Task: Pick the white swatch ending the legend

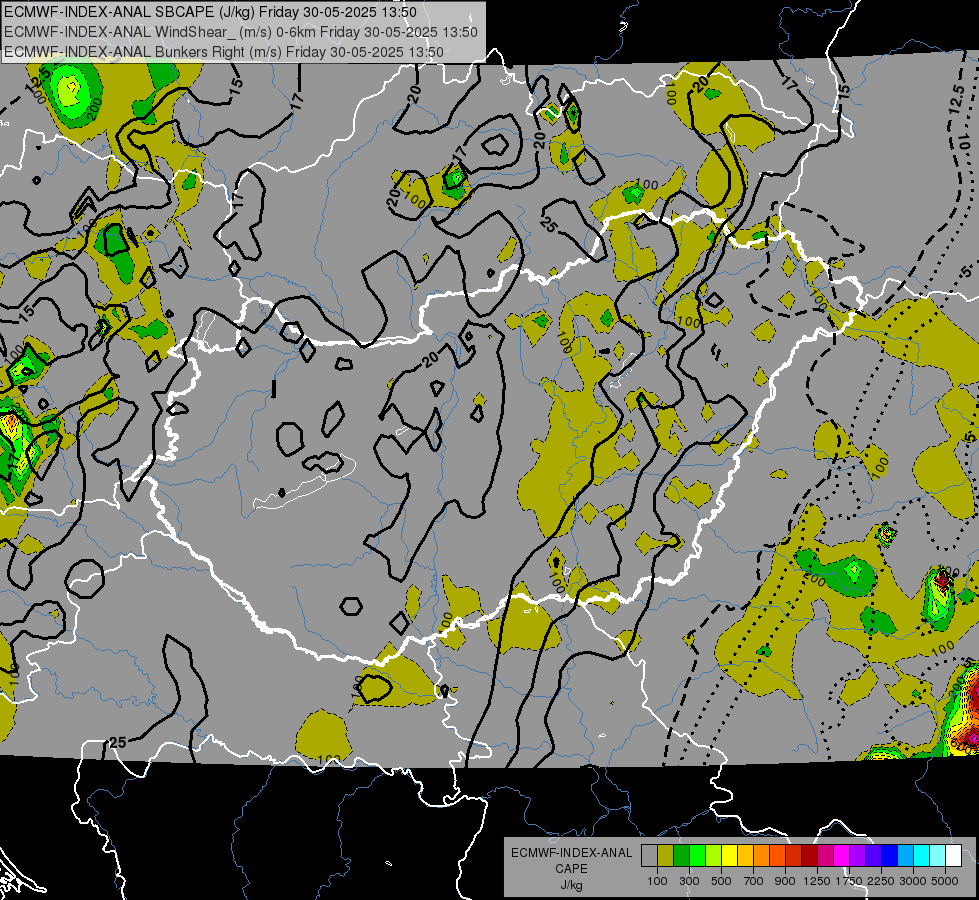Action: click(x=953, y=856)
